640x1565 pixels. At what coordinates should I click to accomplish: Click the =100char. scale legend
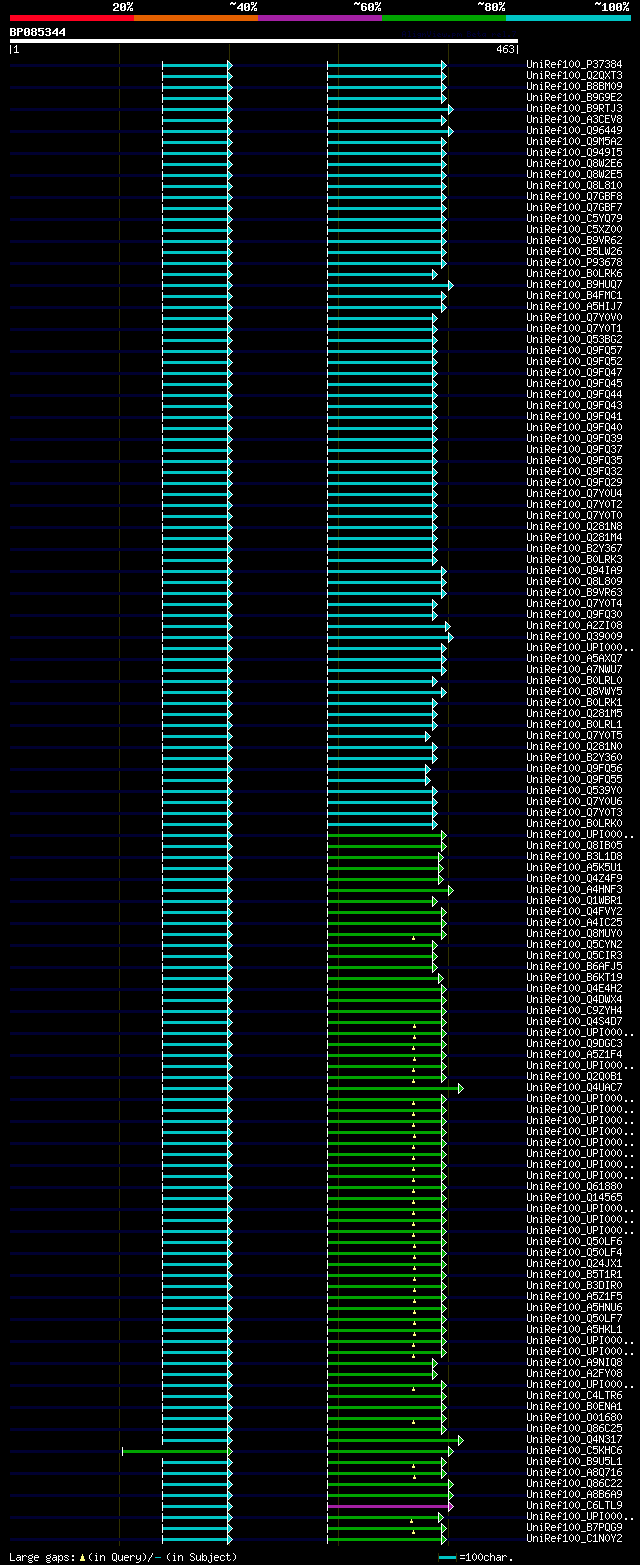(x=476, y=1558)
